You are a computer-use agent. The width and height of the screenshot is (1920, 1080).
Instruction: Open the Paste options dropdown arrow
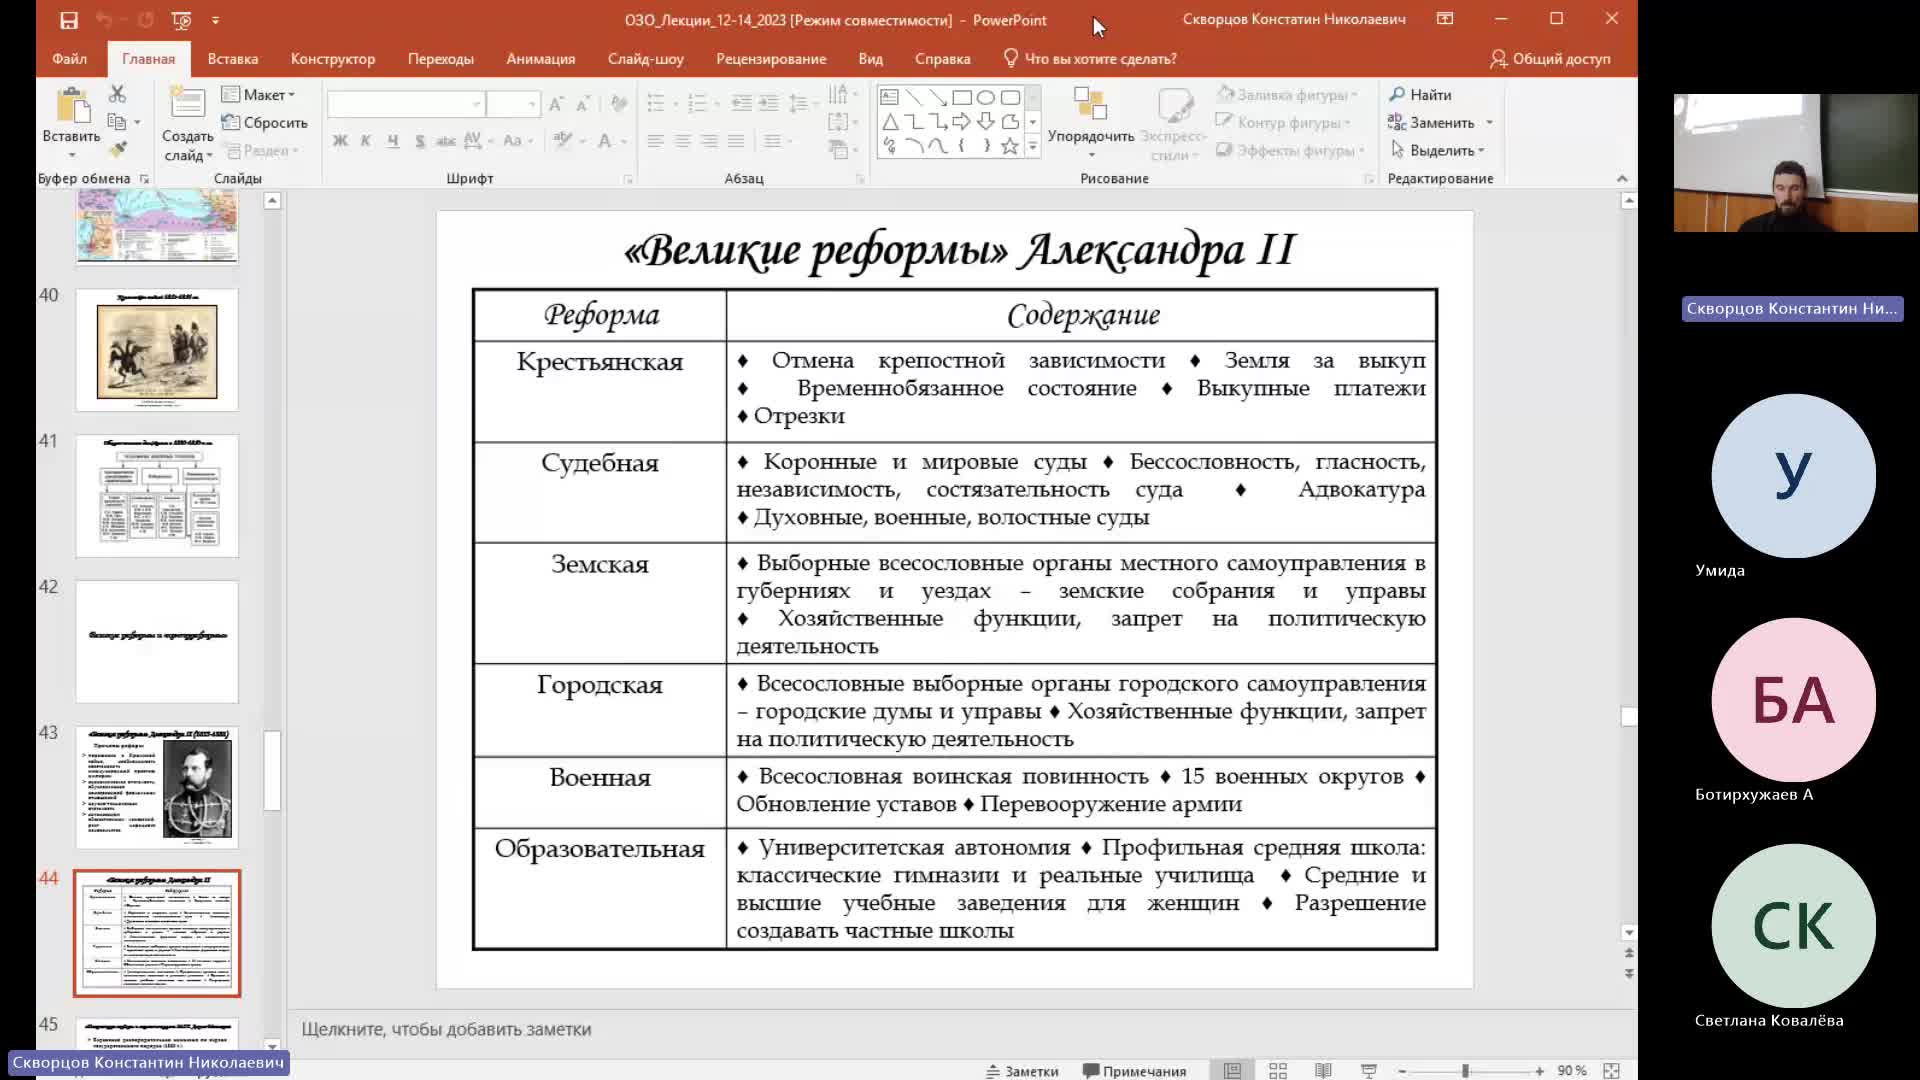click(x=72, y=155)
